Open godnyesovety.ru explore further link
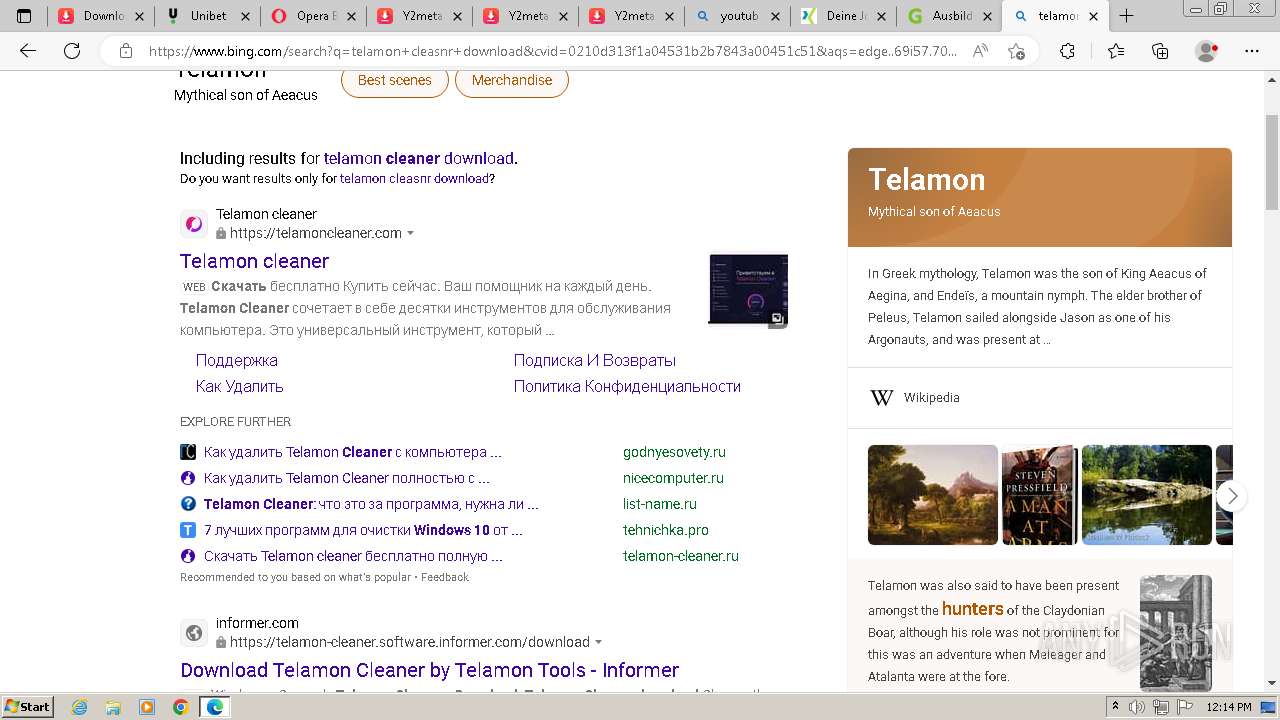This screenshot has height=720, width=1280. [353, 452]
